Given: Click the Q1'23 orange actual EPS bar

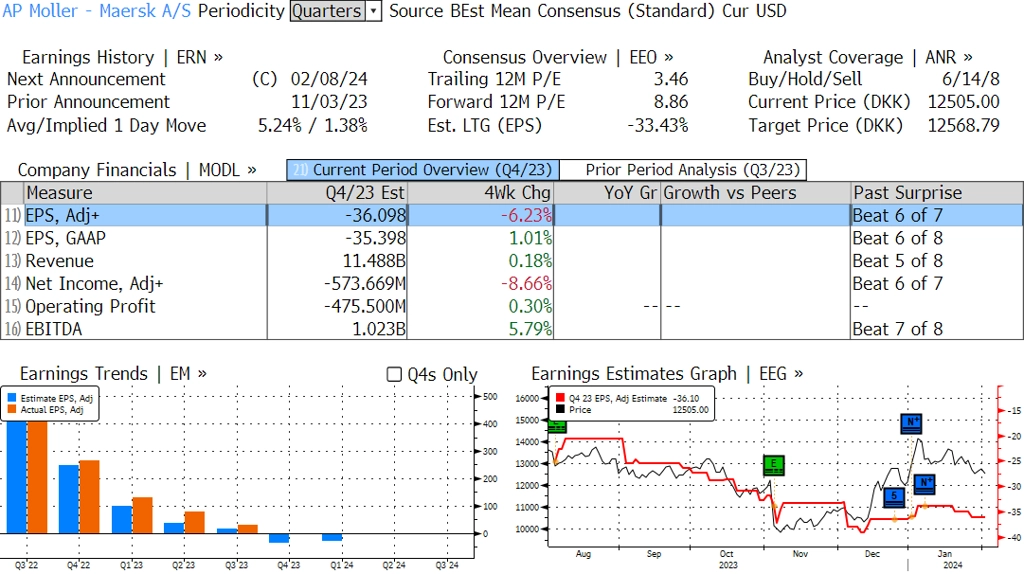Looking at the screenshot, I should (x=142, y=515).
